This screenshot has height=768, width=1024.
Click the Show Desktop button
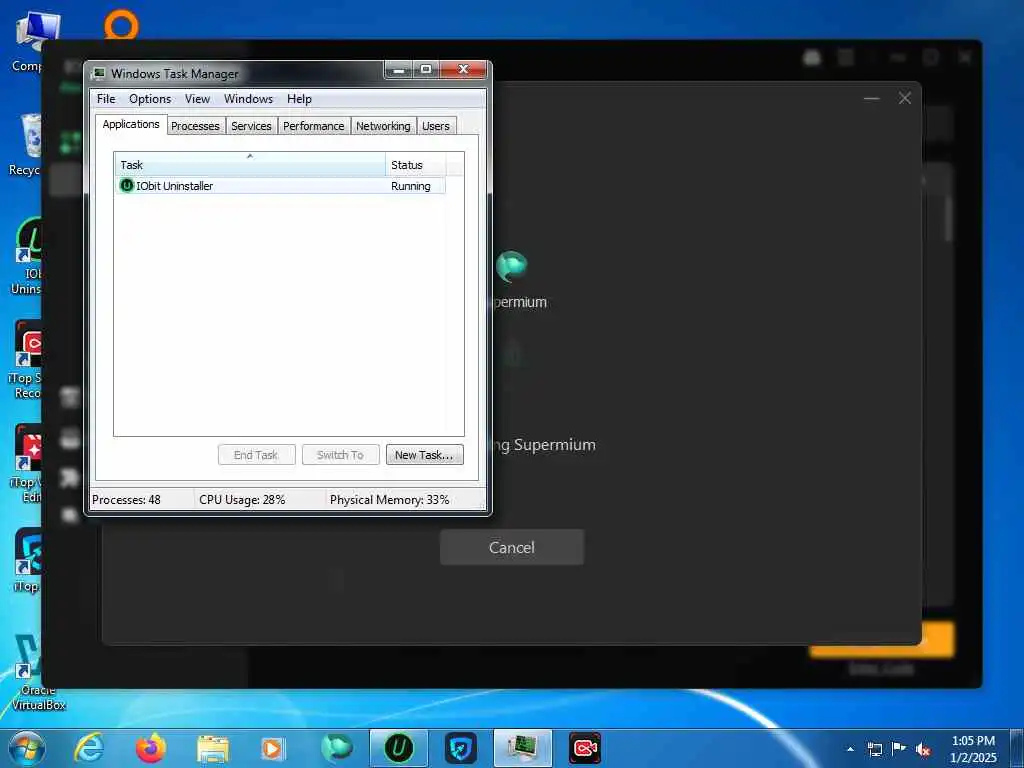[x=1017, y=748]
